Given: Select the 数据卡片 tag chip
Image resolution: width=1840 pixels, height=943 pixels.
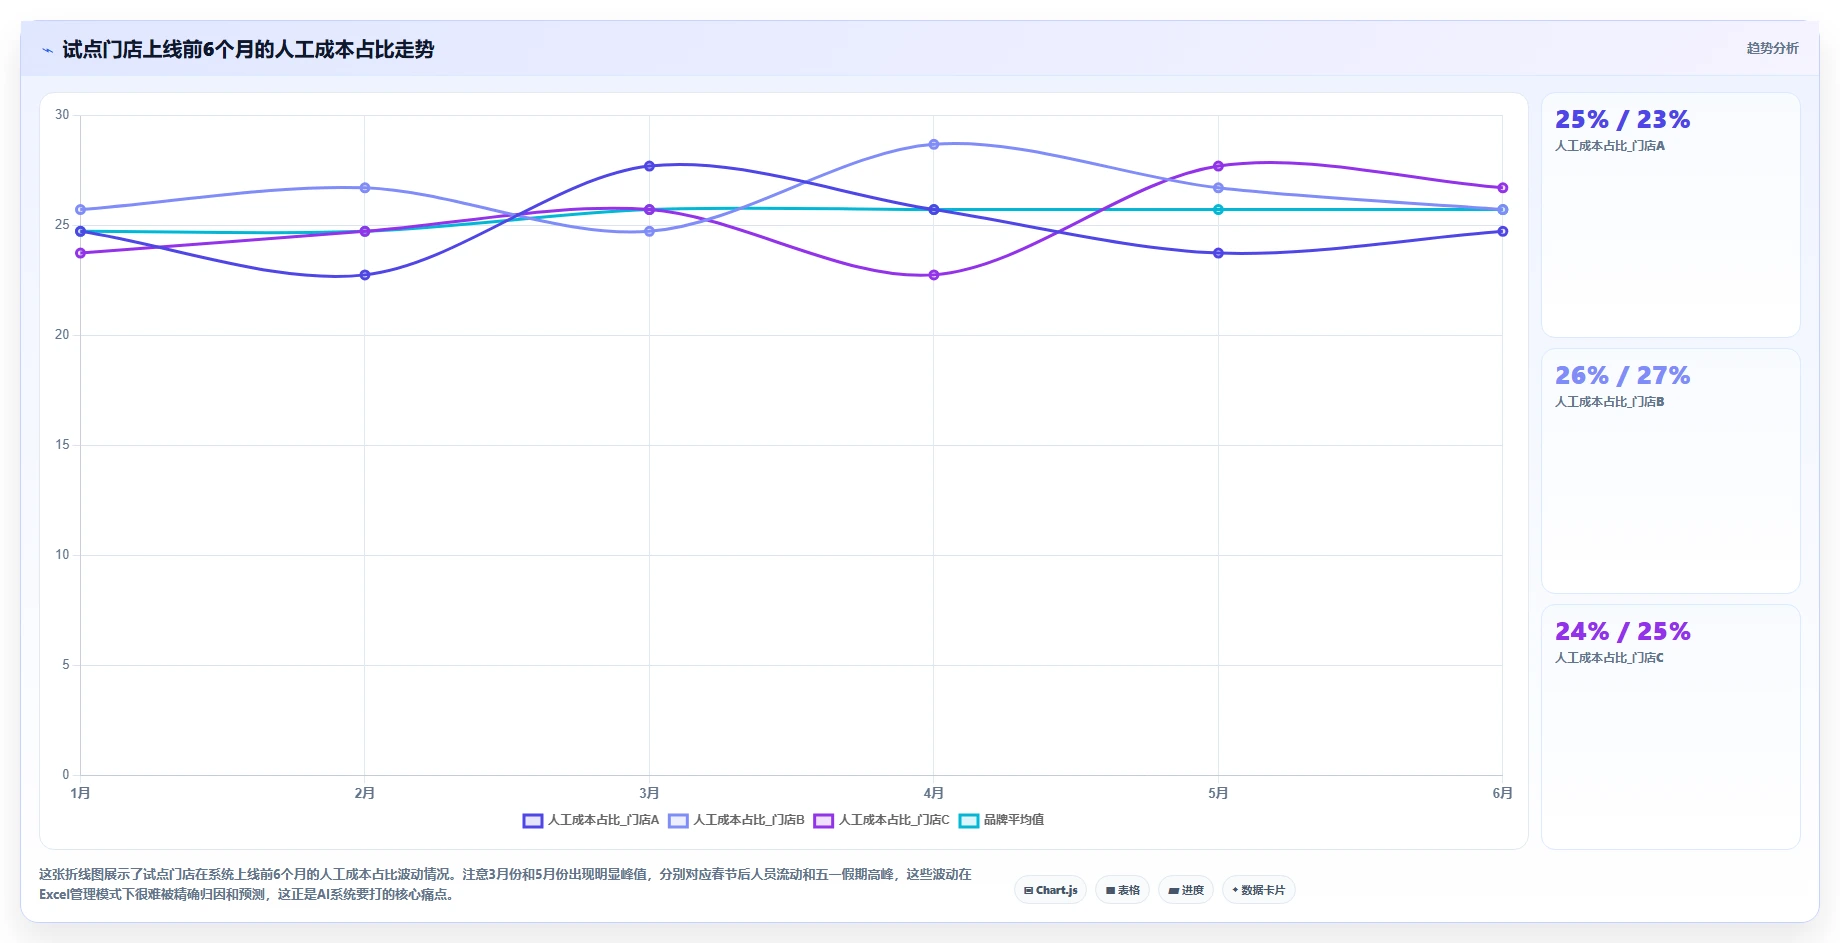Looking at the screenshot, I should (1259, 890).
